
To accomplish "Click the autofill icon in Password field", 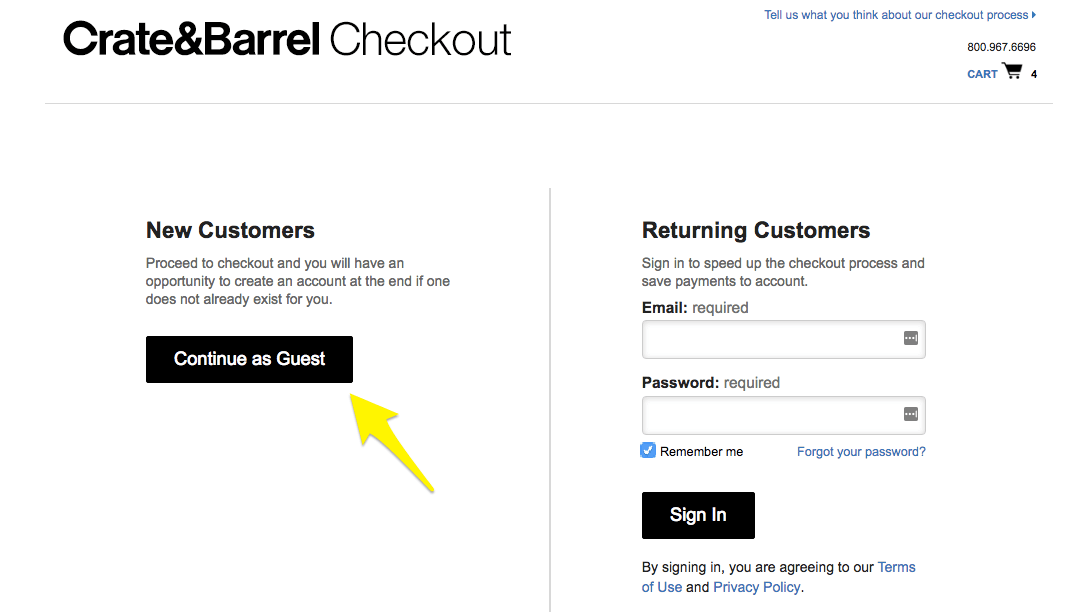I will coord(910,414).
